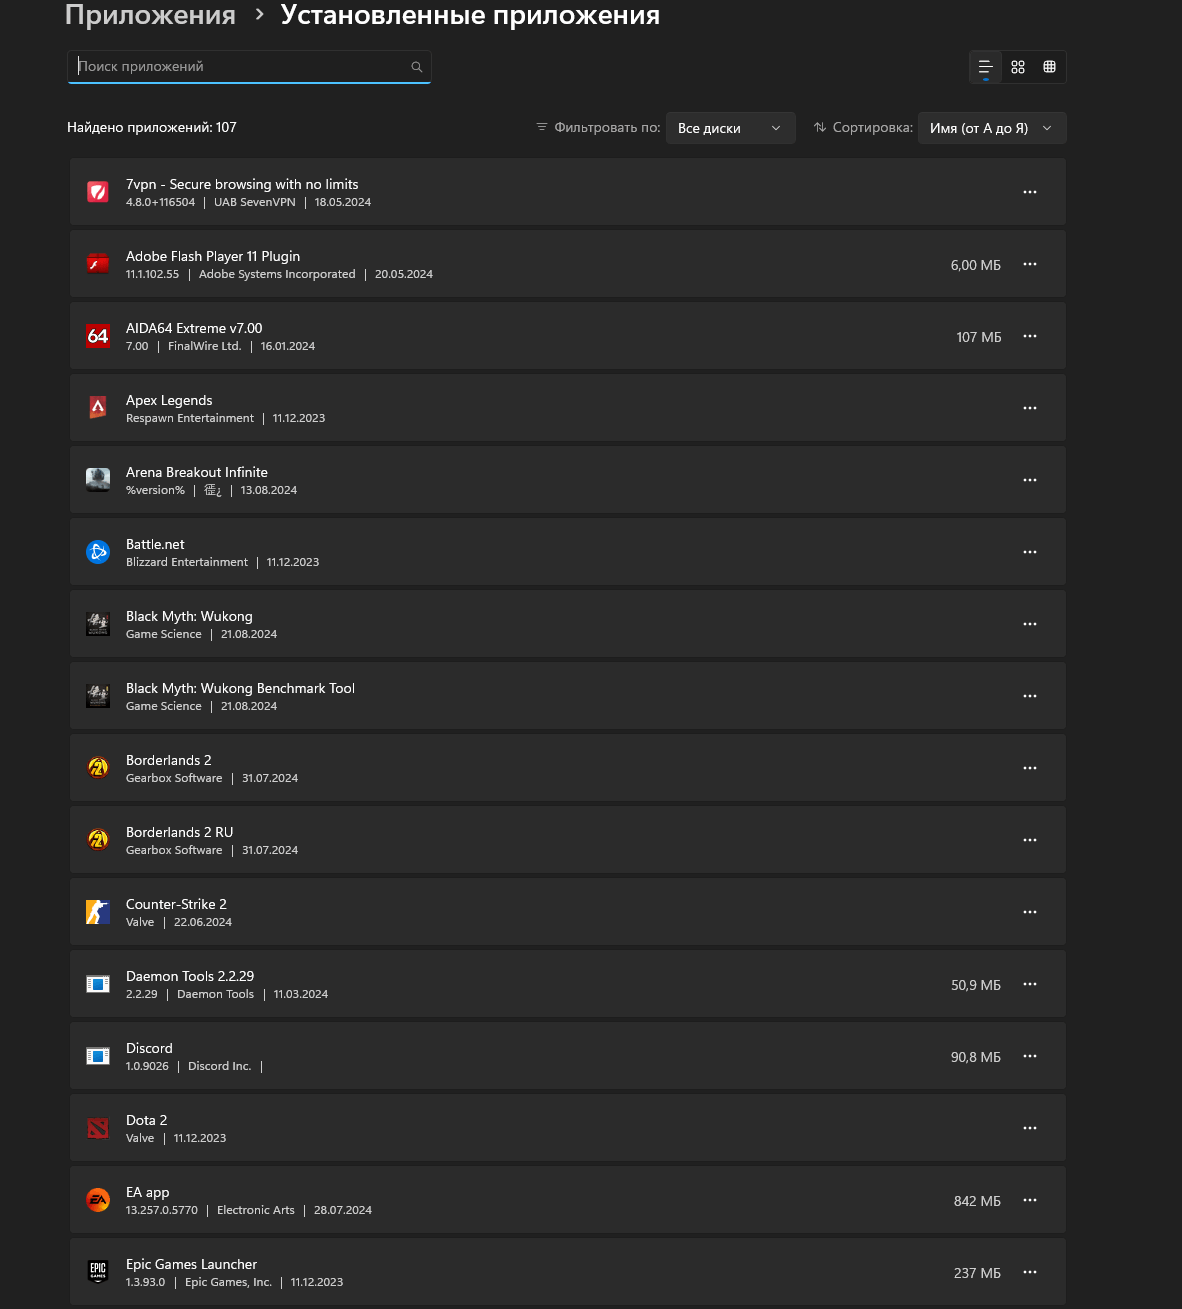Click the Black Myth: Wukong game icon
This screenshot has height=1309, width=1182.
point(98,624)
